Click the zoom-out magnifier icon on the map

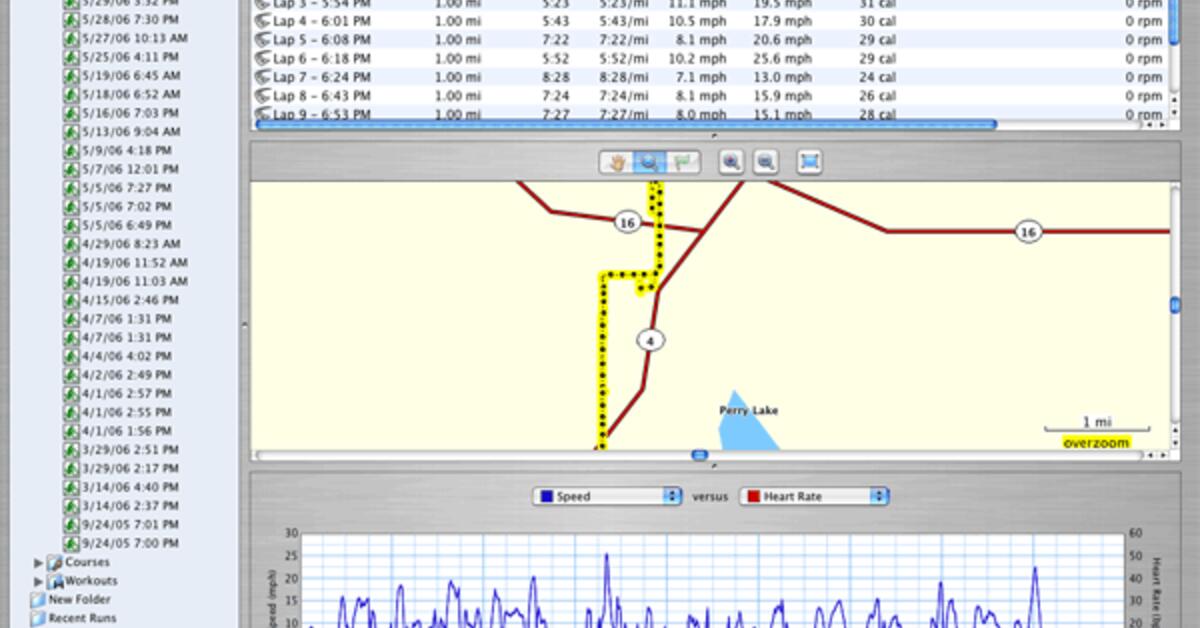[765, 162]
